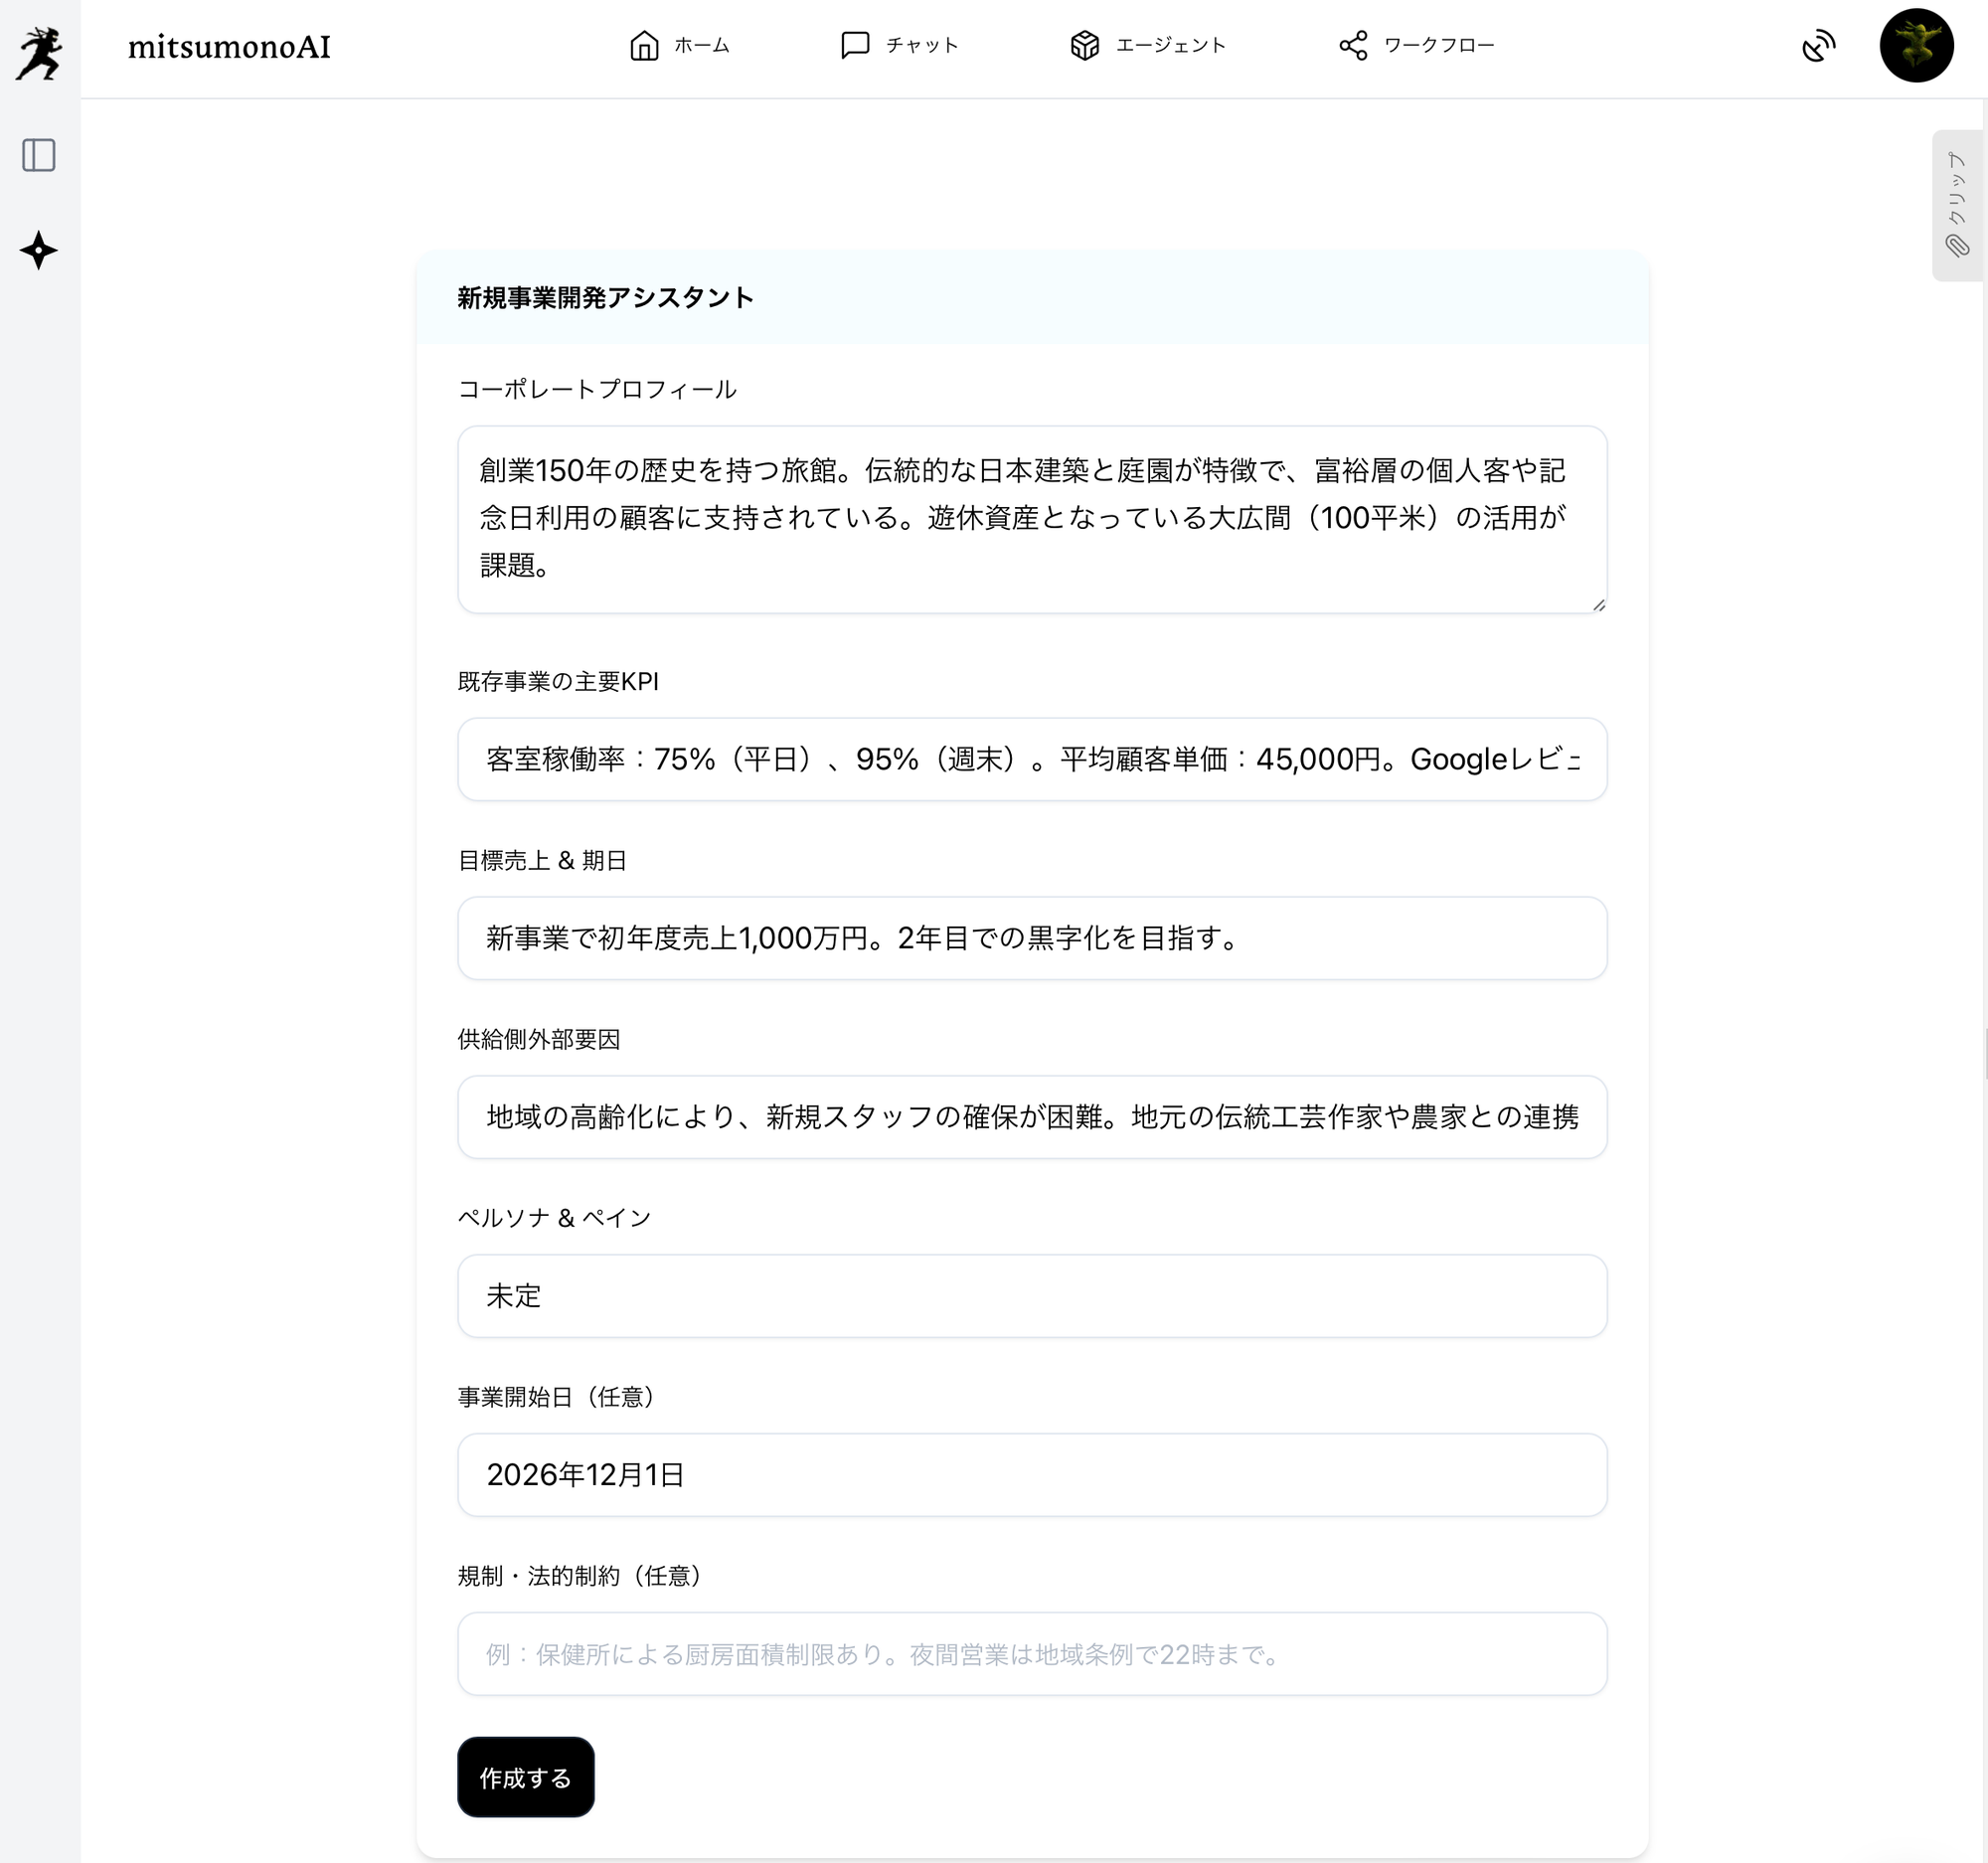Click the コーポレートプロフィール text area
The image size is (1988, 1863).
click(1031, 519)
